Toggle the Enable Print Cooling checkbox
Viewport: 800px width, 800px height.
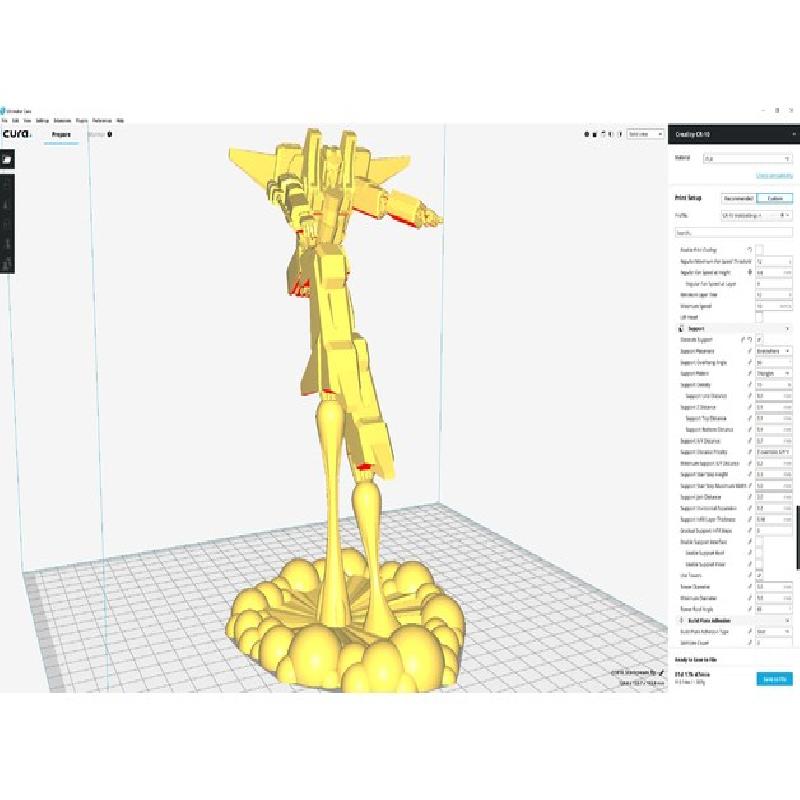click(759, 249)
